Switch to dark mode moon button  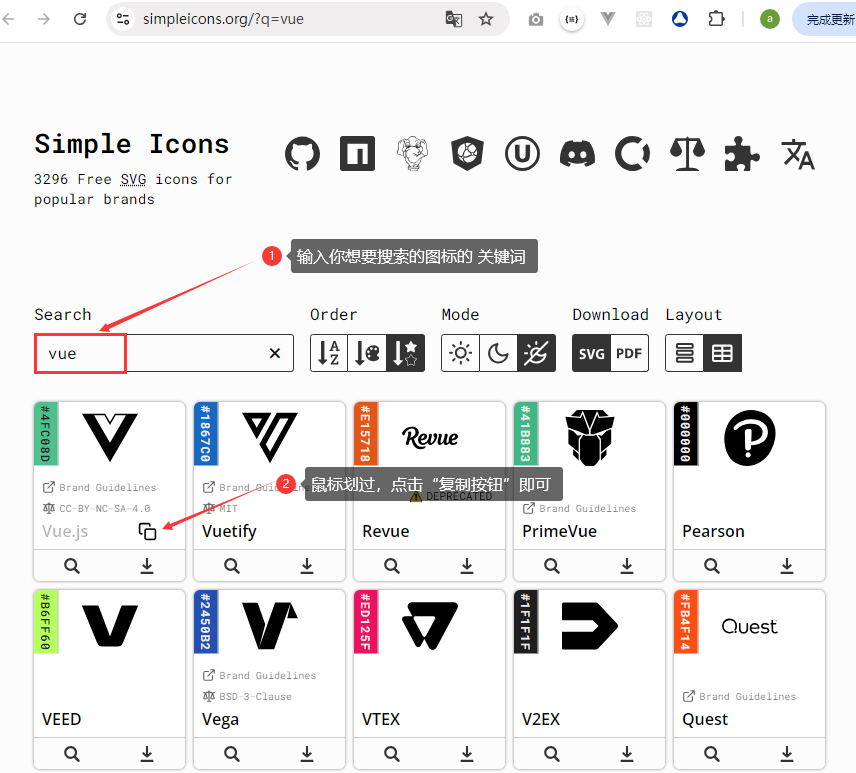[498, 353]
